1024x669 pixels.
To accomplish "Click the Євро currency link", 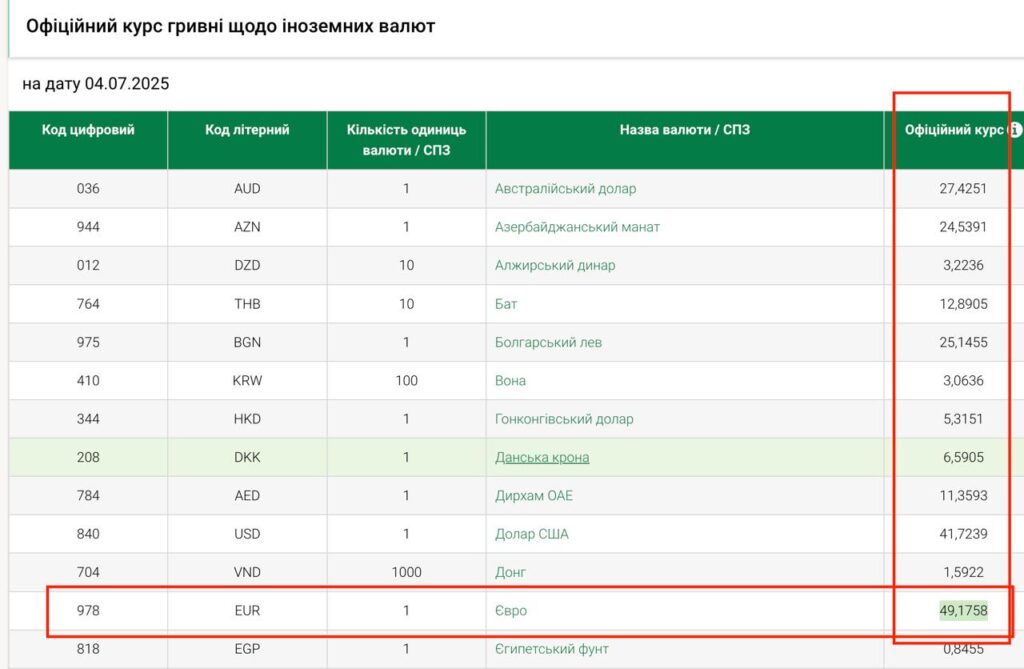I will 510,610.
